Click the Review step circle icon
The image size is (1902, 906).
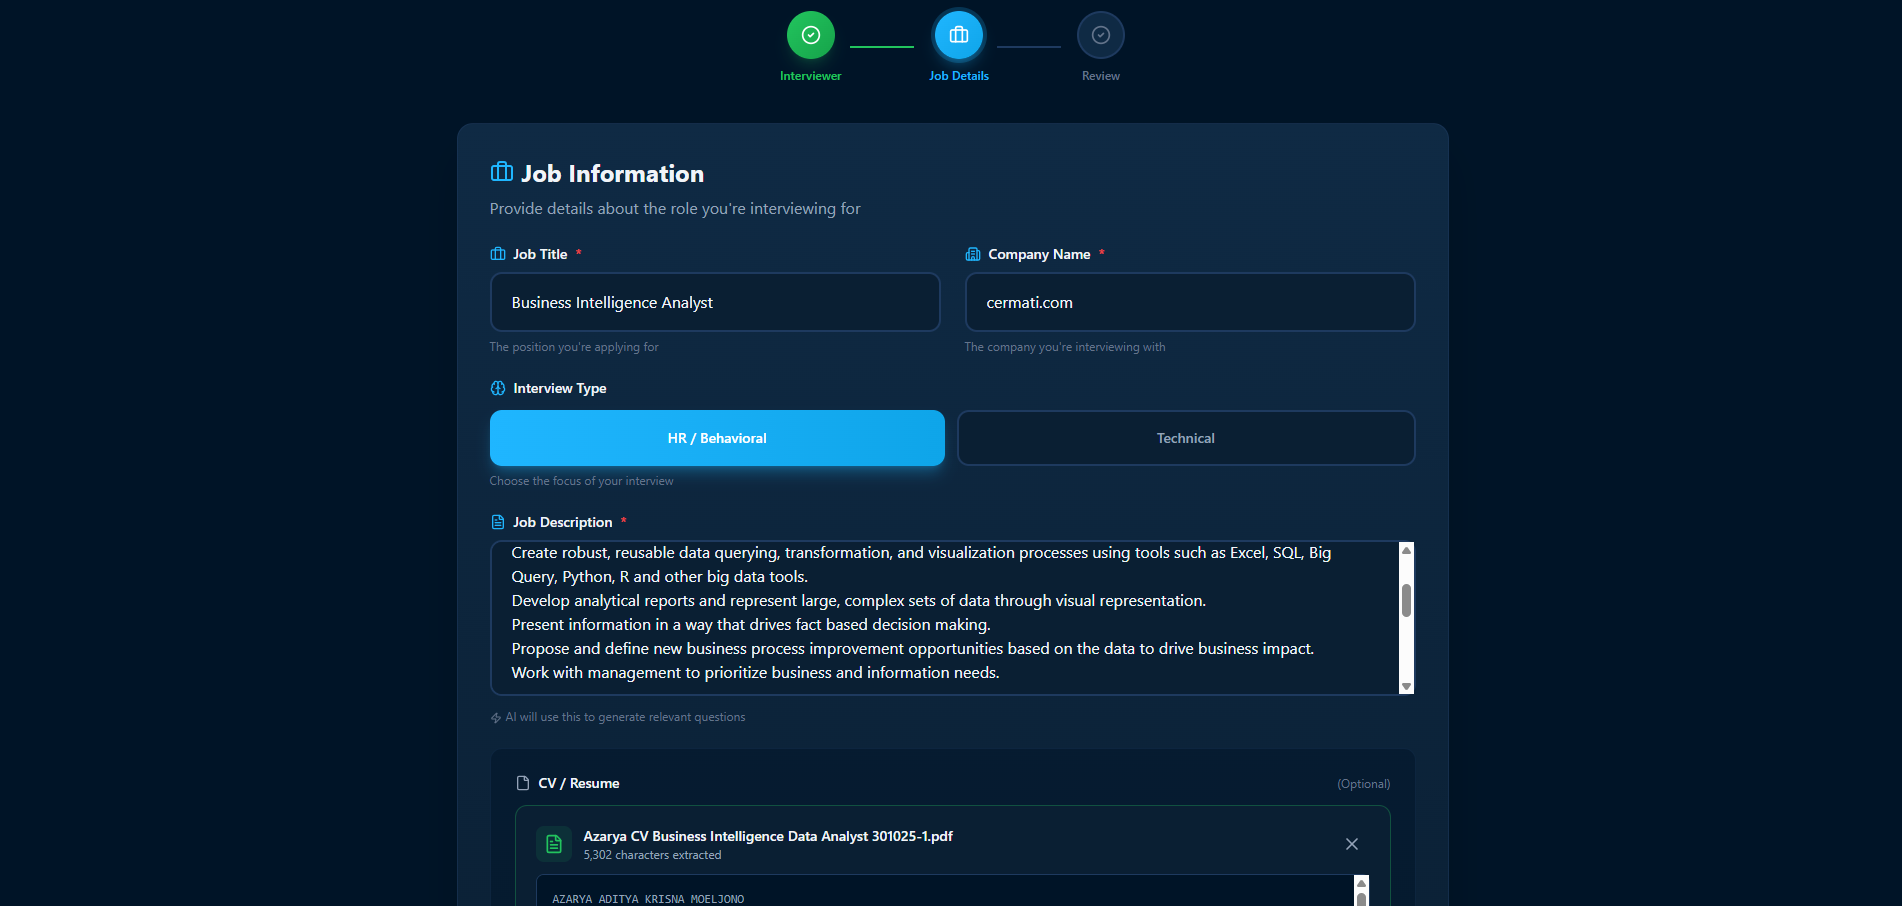tap(1101, 35)
